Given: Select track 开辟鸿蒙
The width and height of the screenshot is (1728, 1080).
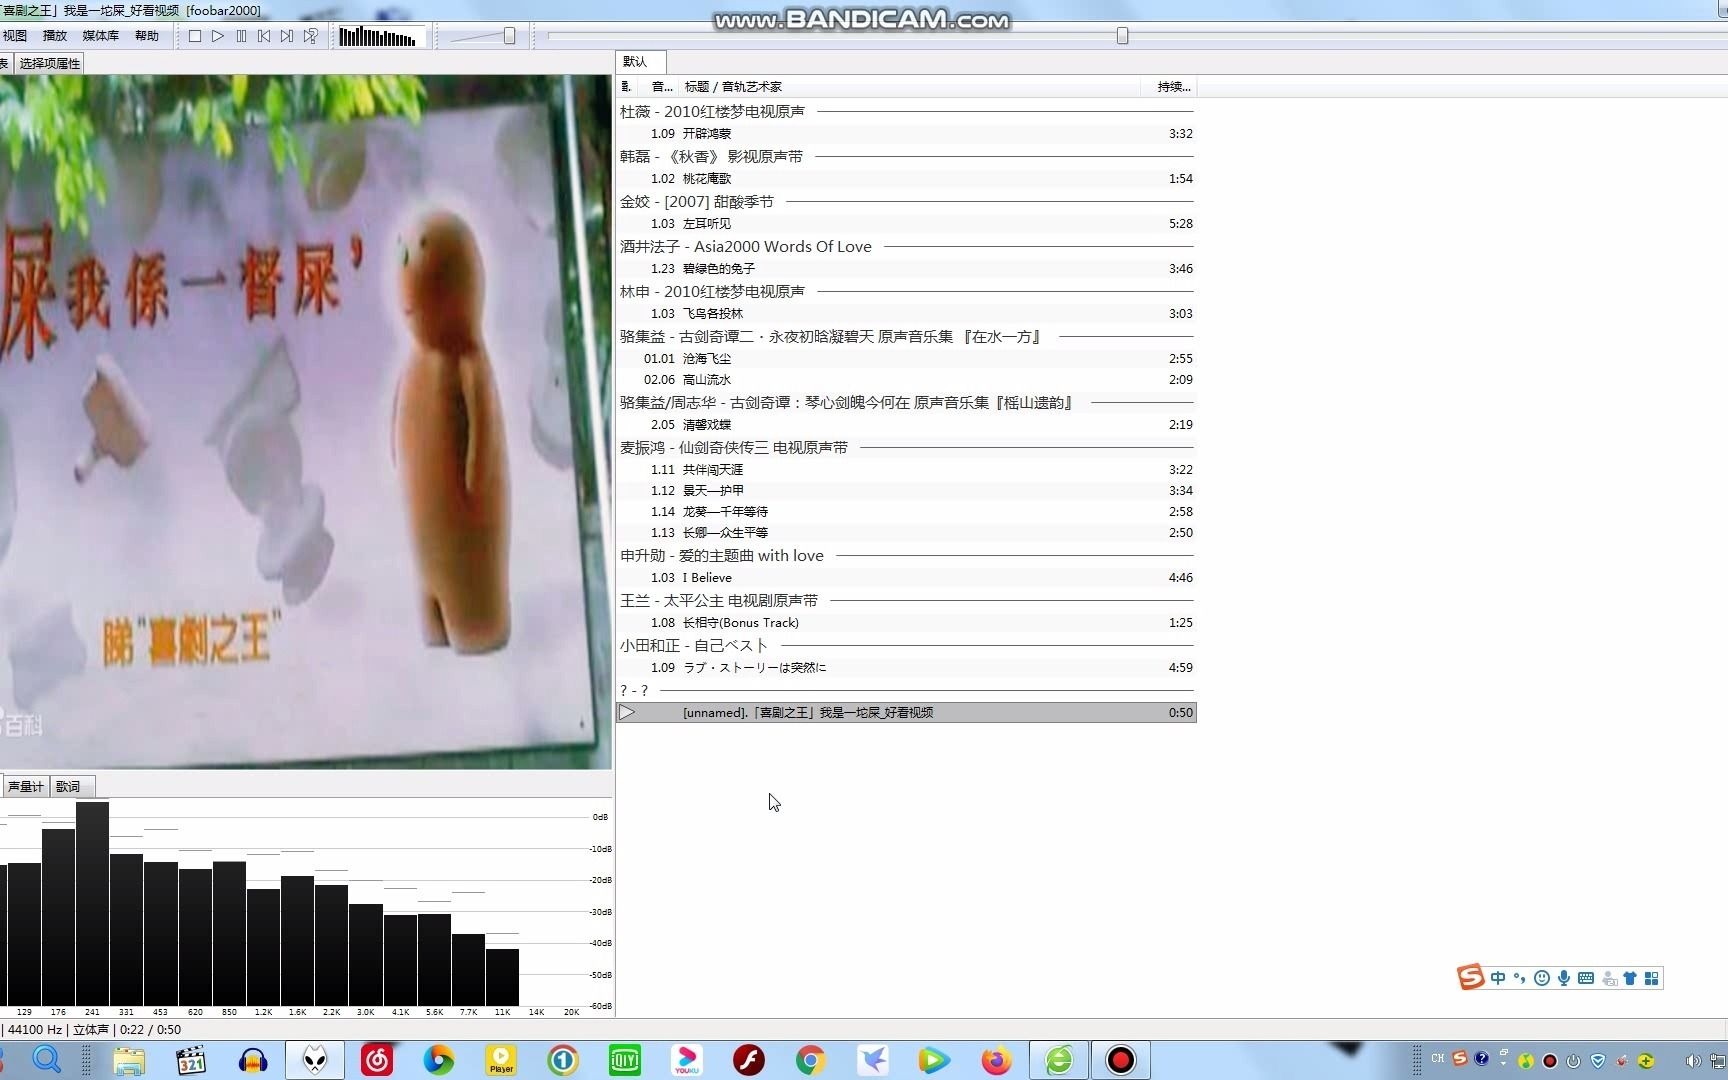Looking at the screenshot, I should [906, 134].
